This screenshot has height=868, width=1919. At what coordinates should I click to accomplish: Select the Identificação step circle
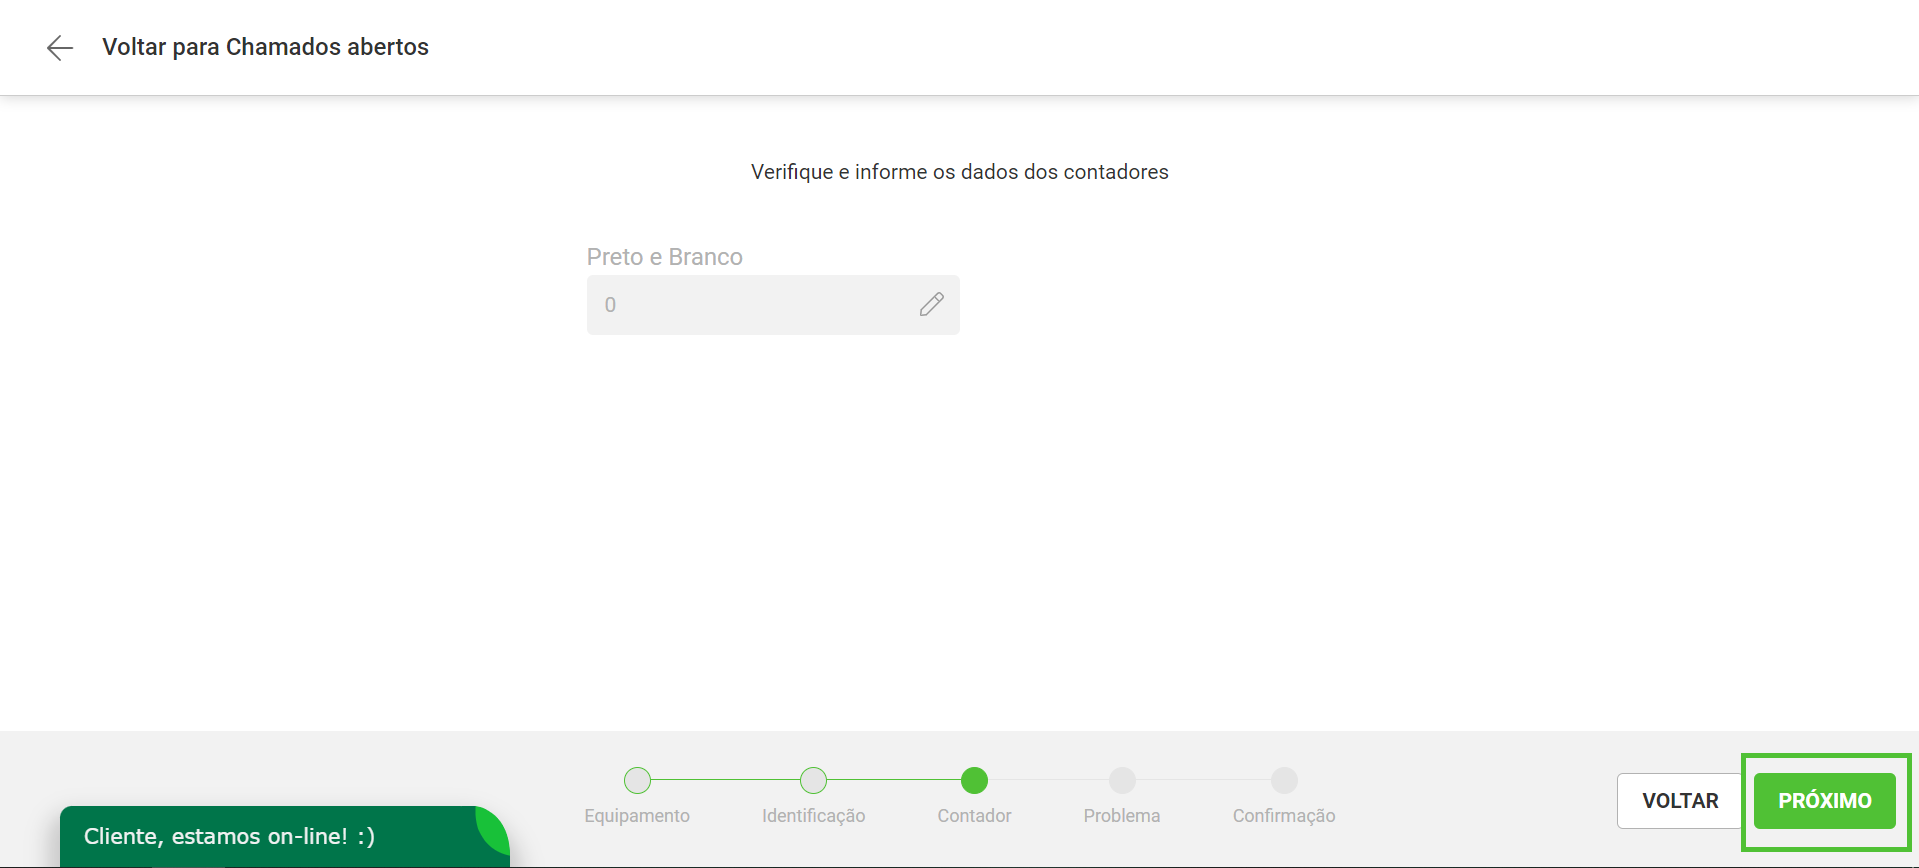814,780
